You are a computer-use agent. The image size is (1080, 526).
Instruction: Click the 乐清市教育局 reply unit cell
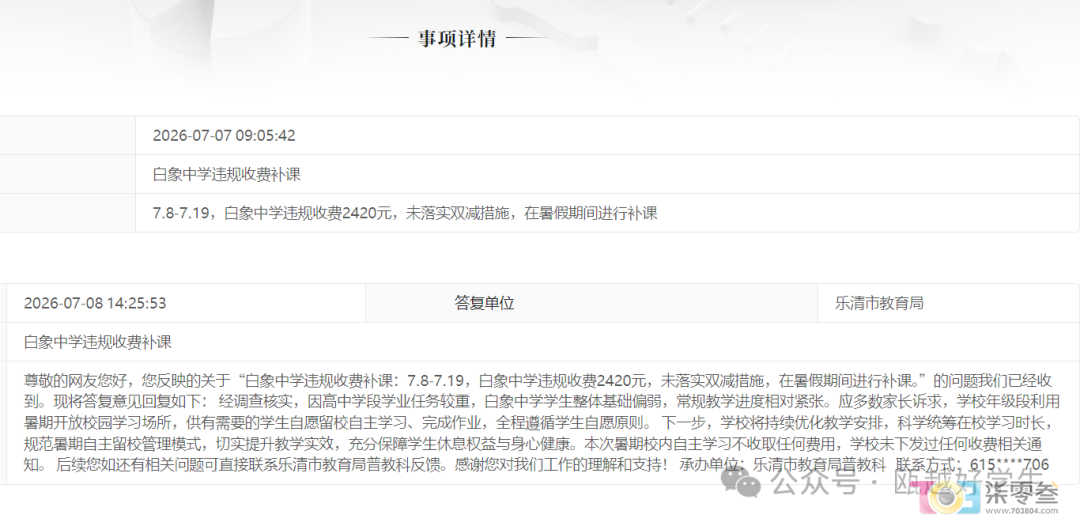879,304
